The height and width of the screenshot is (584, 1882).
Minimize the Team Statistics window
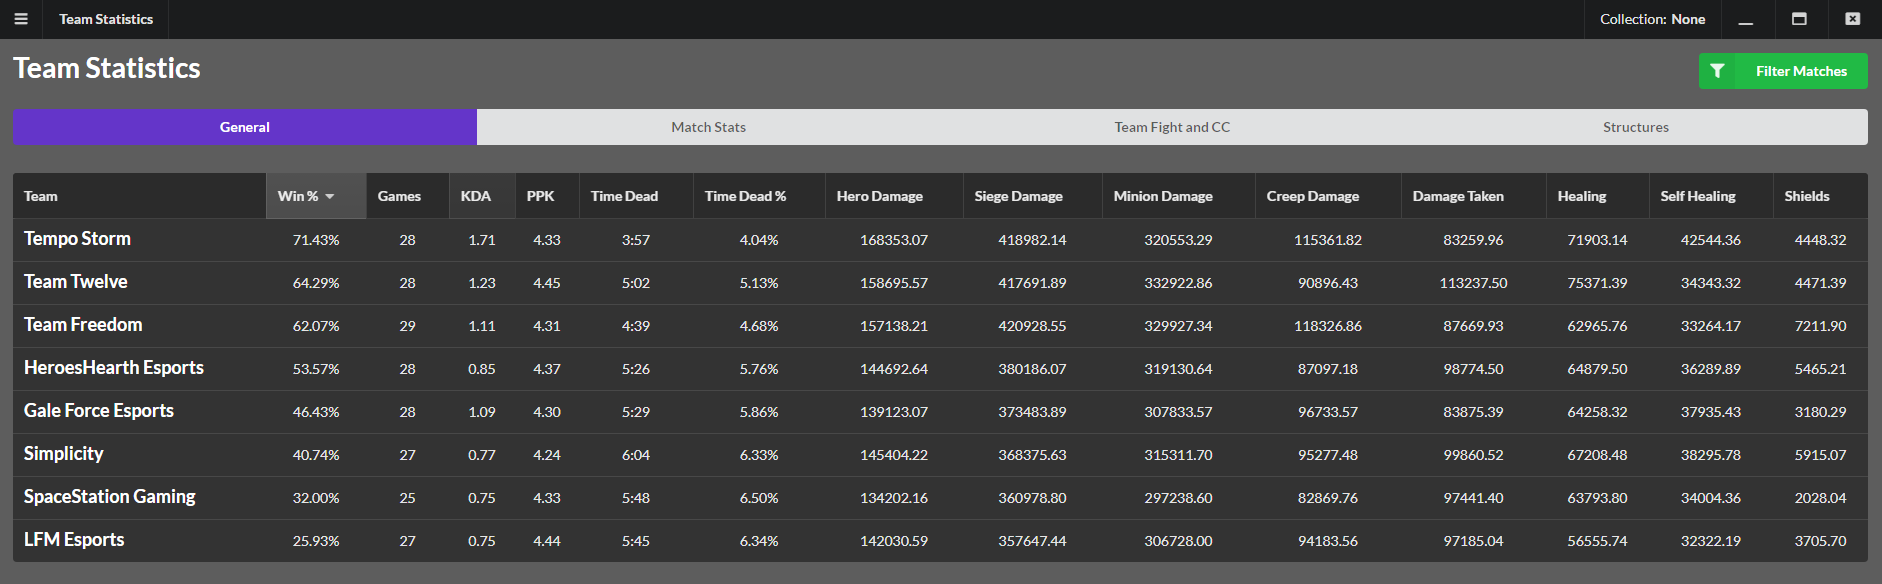[x=1746, y=19]
